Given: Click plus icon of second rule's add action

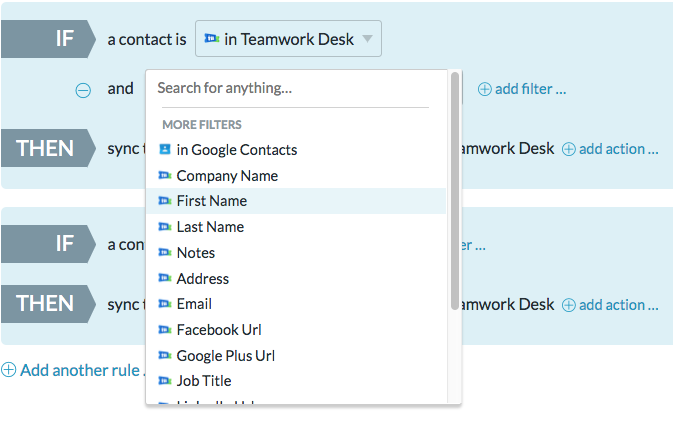Looking at the screenshot, I should [569, 305].
